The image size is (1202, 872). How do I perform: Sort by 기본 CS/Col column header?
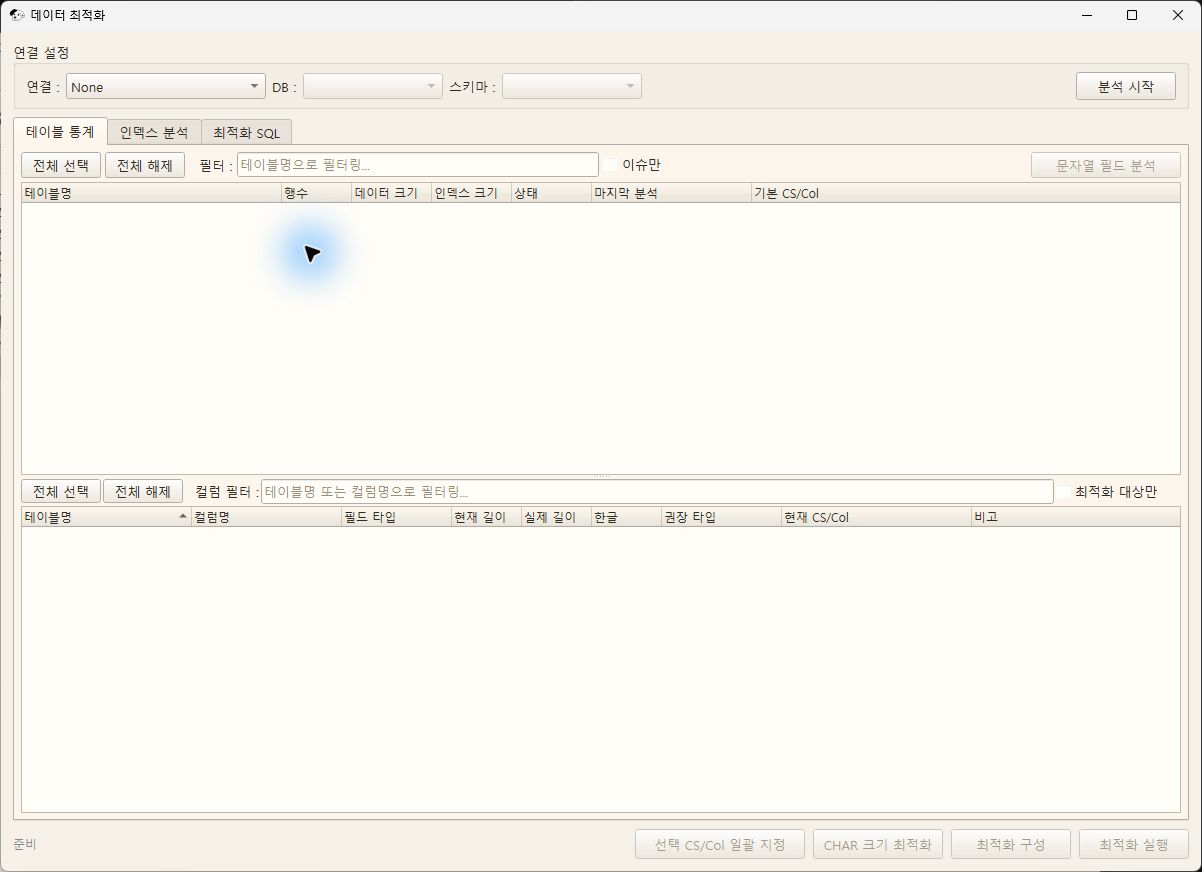pyautogui.click(x=965, y=193)
